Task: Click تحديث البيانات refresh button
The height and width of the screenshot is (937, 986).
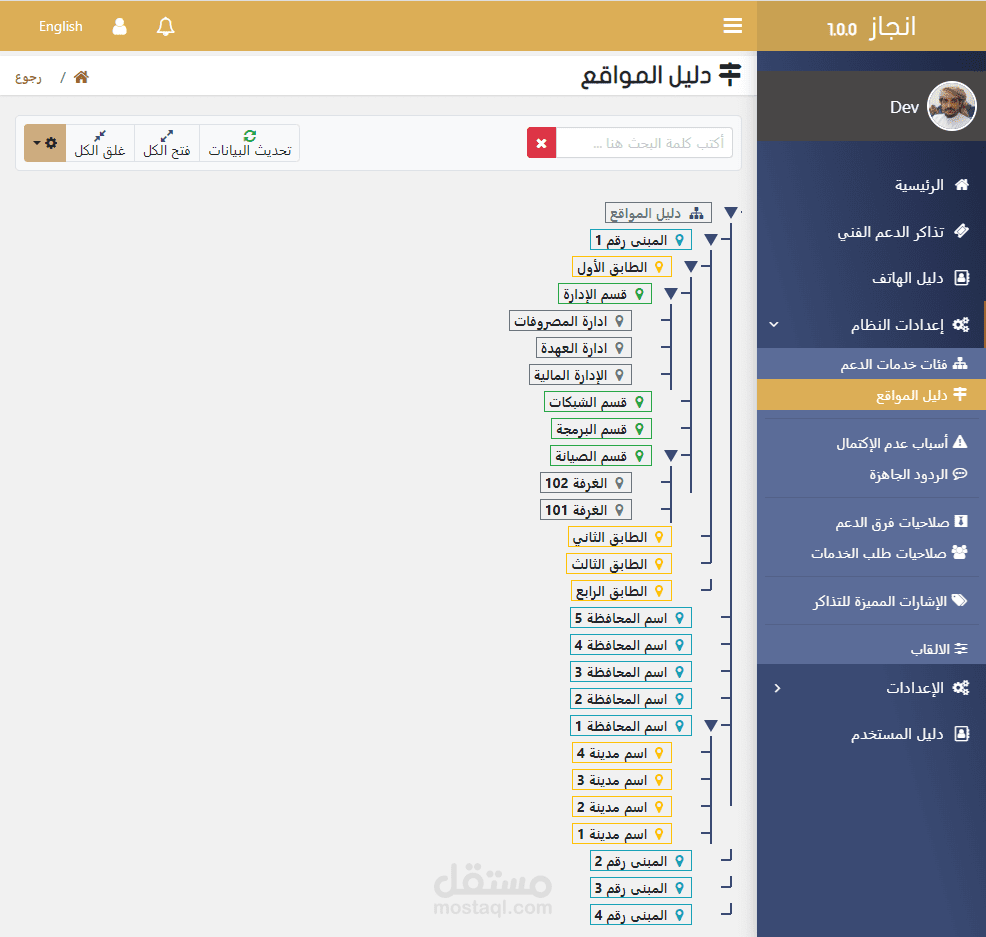Action: (x=249, y=143)
